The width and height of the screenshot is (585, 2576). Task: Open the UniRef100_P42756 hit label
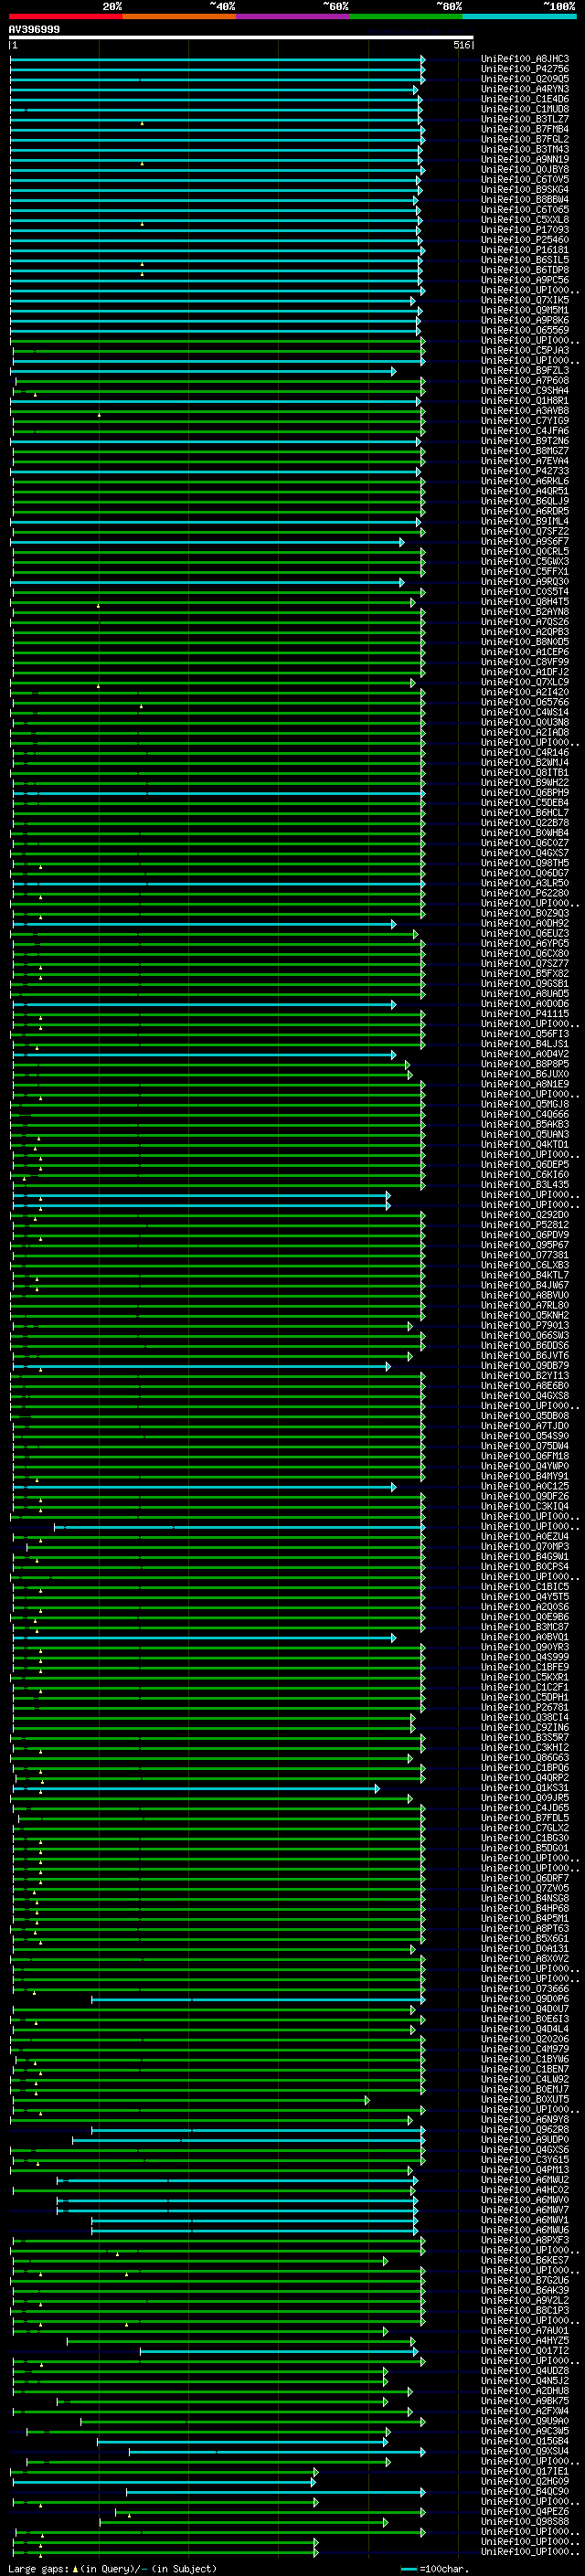tap(524, 69)
